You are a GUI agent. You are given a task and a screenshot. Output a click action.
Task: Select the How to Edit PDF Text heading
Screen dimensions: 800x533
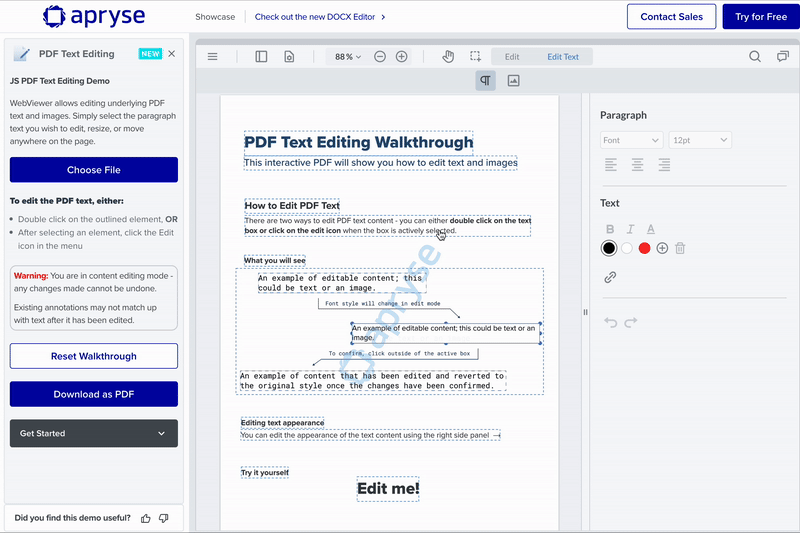292,206
